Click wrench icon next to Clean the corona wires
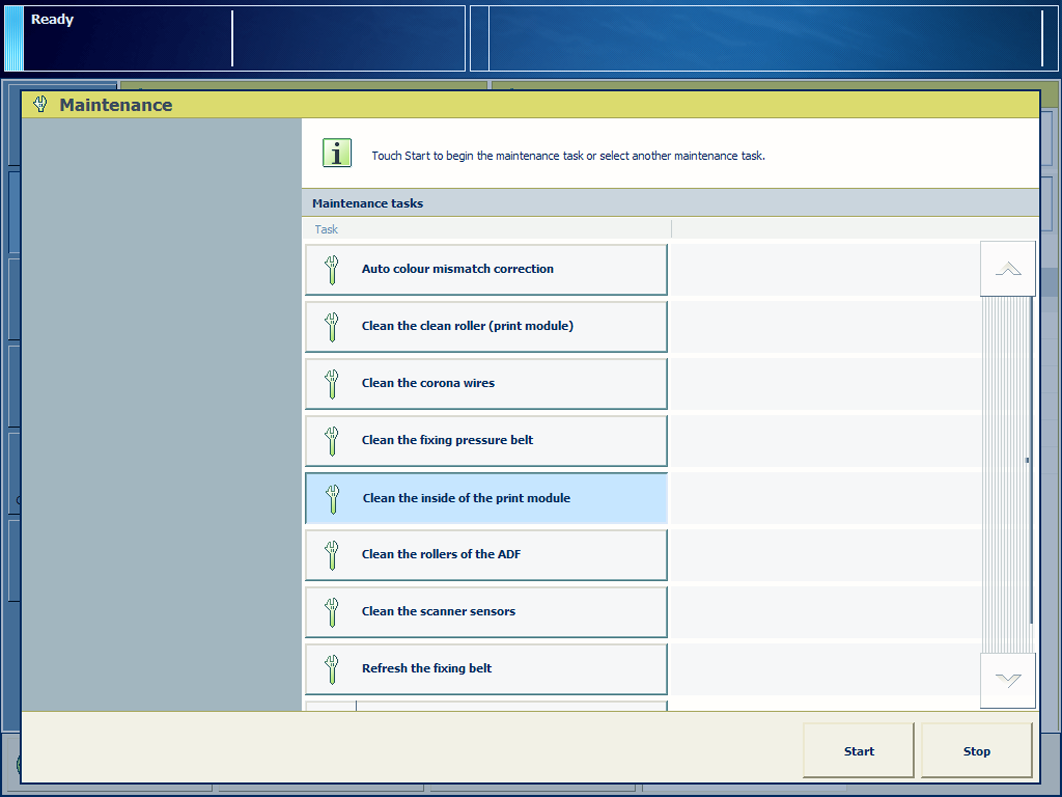Image resolution: width=1062 pixels, height=797 pixels. [332, 384]
